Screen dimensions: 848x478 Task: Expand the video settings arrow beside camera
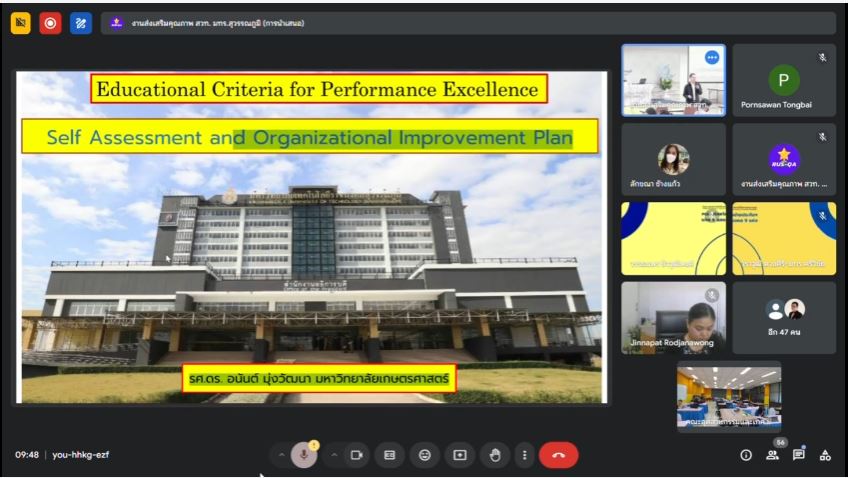(334, 455)
